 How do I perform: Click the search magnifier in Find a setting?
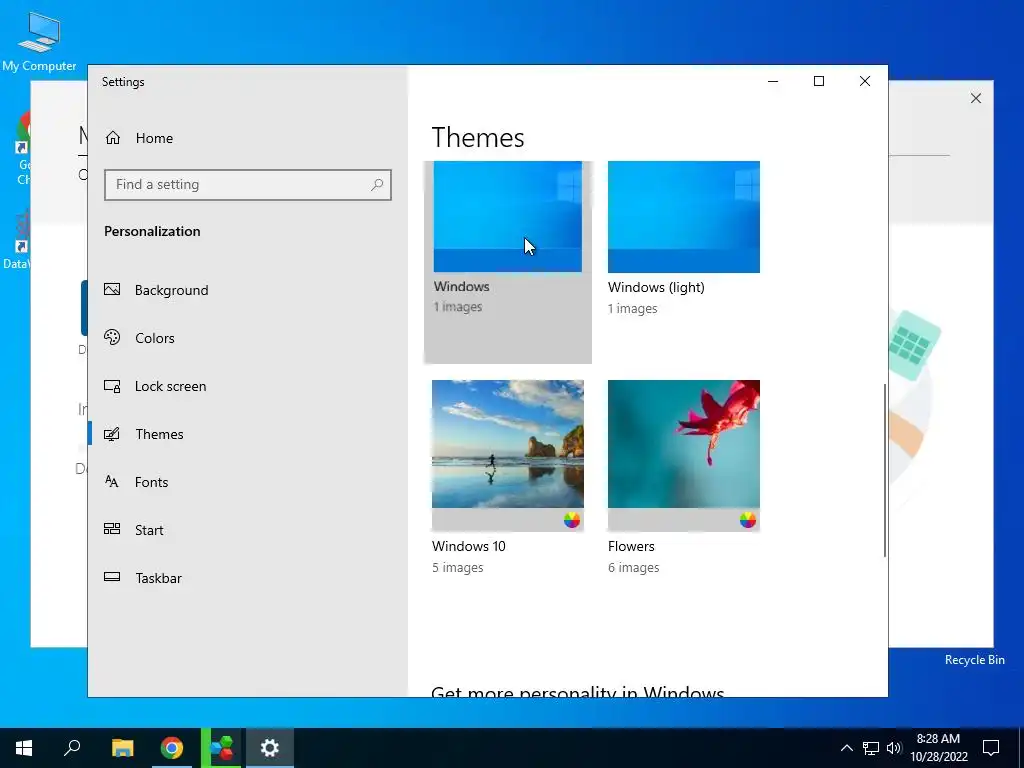[377, 185]
